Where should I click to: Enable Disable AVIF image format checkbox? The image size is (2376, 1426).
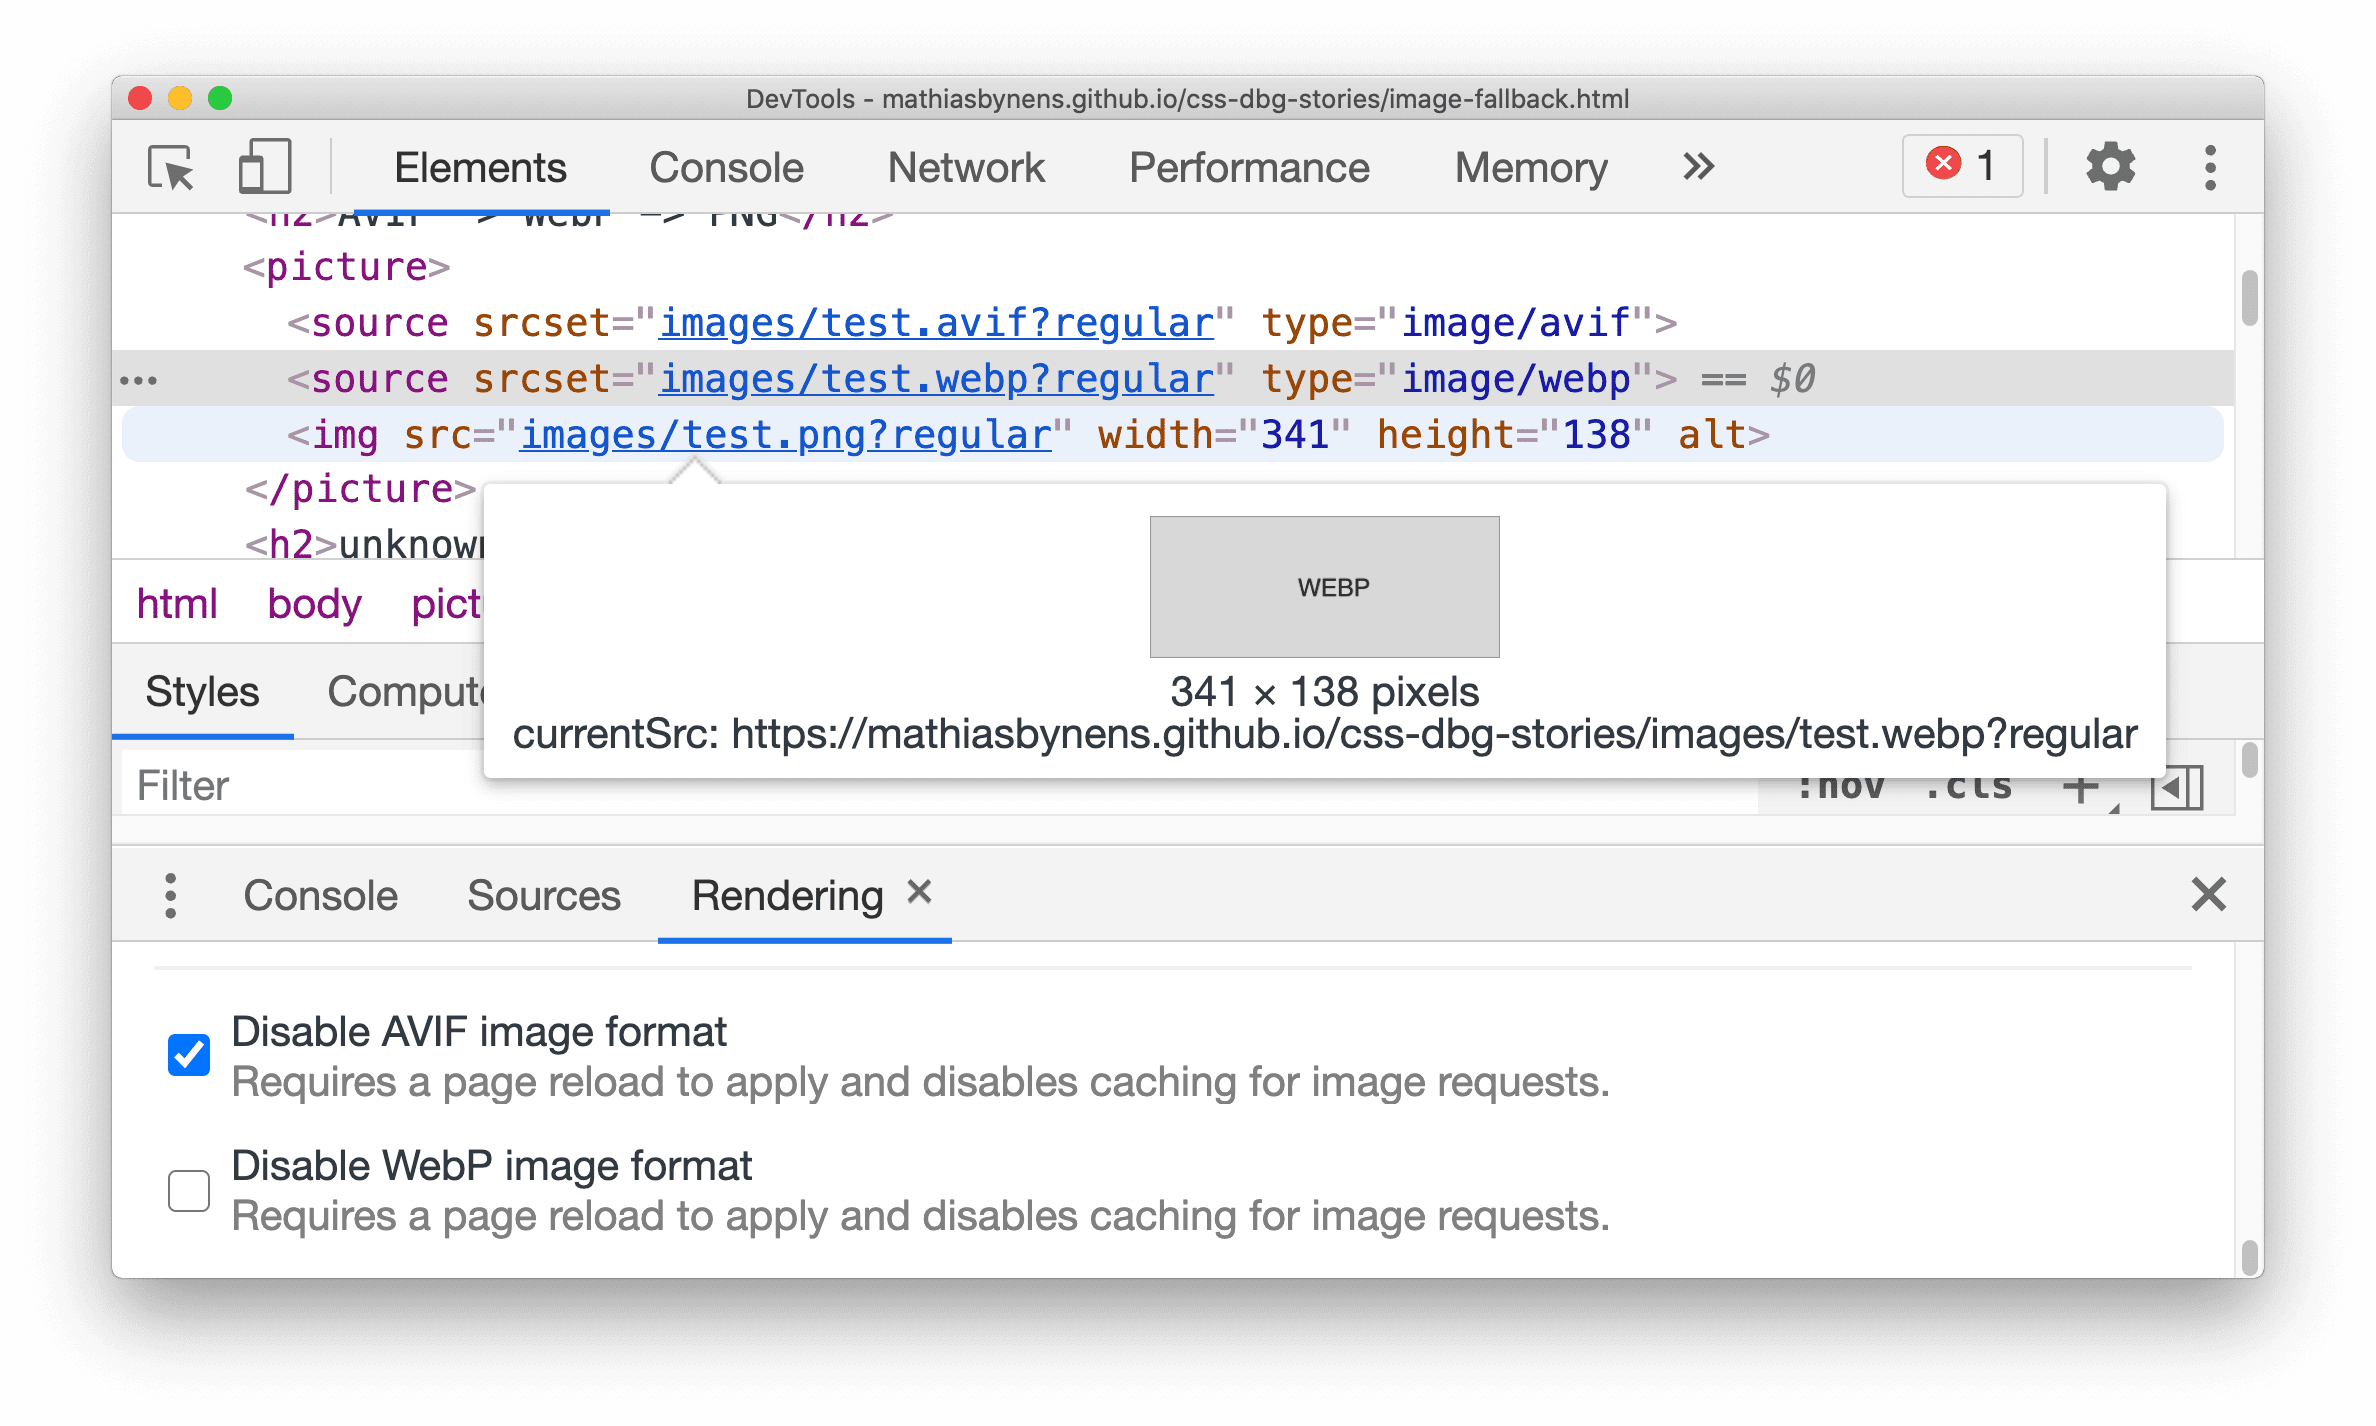click(x=192, y=1047)
